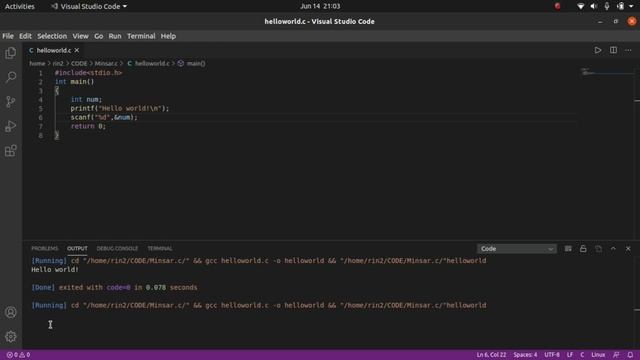Click the 'Hello world!' output line
Image resolution: width=640 pixels, height=360 pixels.
click(x=55, y=270)
